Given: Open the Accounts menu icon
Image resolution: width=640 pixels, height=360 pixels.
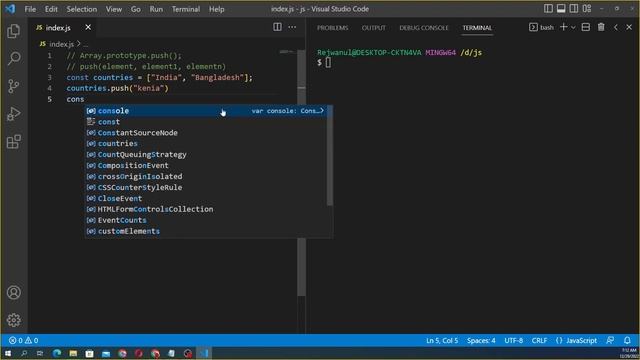Looking at the screenshot, I should (x=13, y=292).
